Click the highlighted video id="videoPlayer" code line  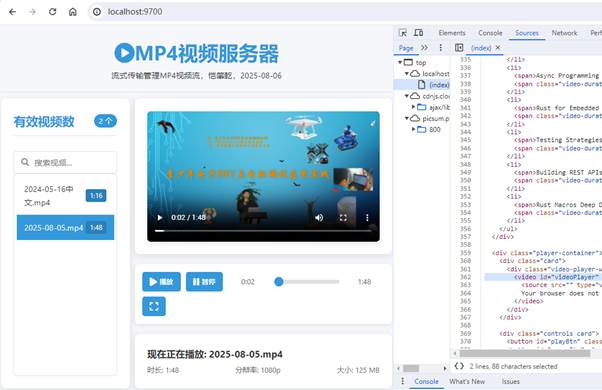click(x=543, y=277)
